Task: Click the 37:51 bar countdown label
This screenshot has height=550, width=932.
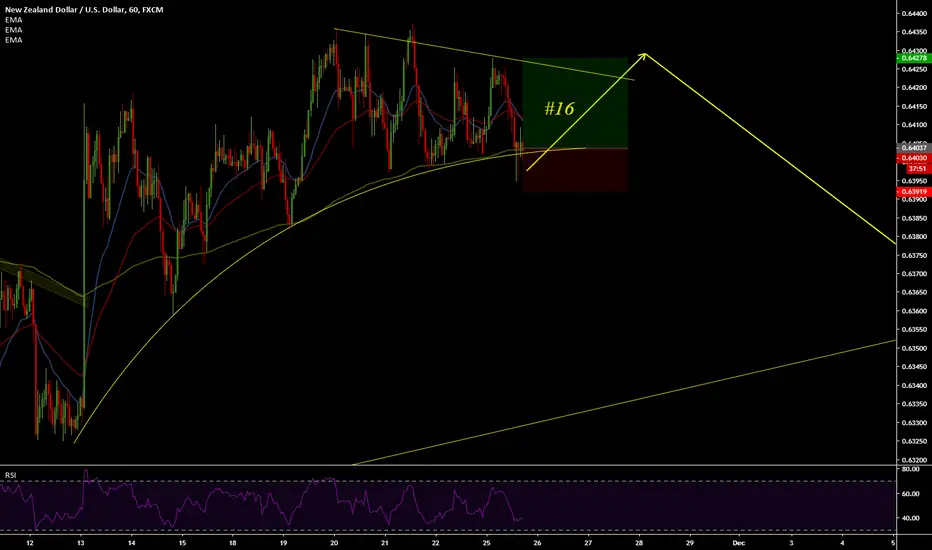Action: pos(917,169)
